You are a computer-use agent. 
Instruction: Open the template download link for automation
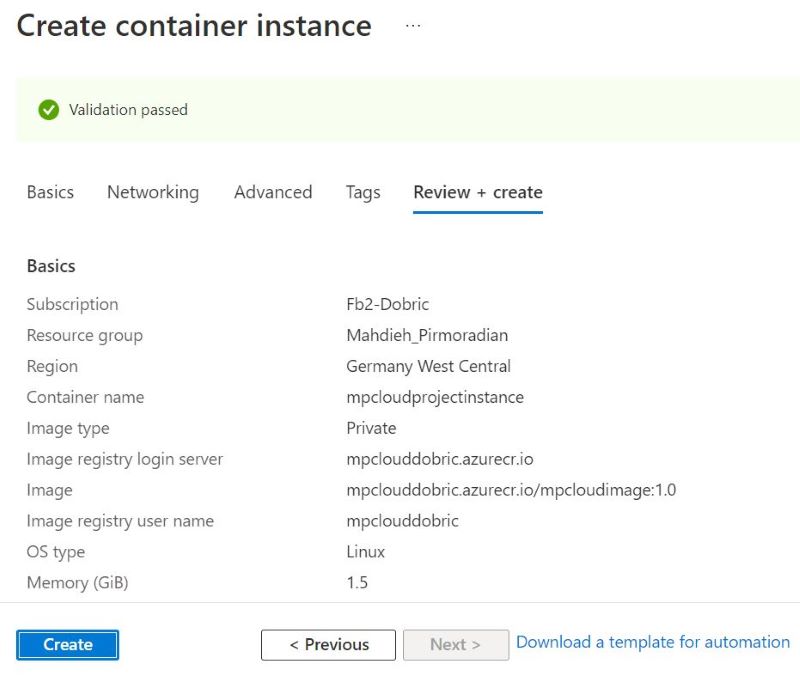pos(652,642)
